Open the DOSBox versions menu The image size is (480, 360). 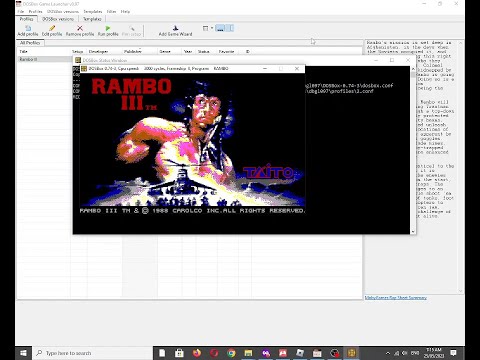tap(63, 12)
